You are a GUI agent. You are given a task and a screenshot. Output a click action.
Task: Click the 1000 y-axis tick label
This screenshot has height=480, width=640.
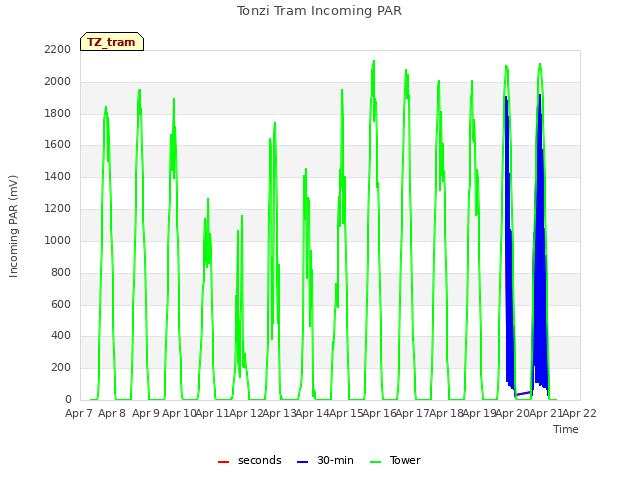(58, 240)
